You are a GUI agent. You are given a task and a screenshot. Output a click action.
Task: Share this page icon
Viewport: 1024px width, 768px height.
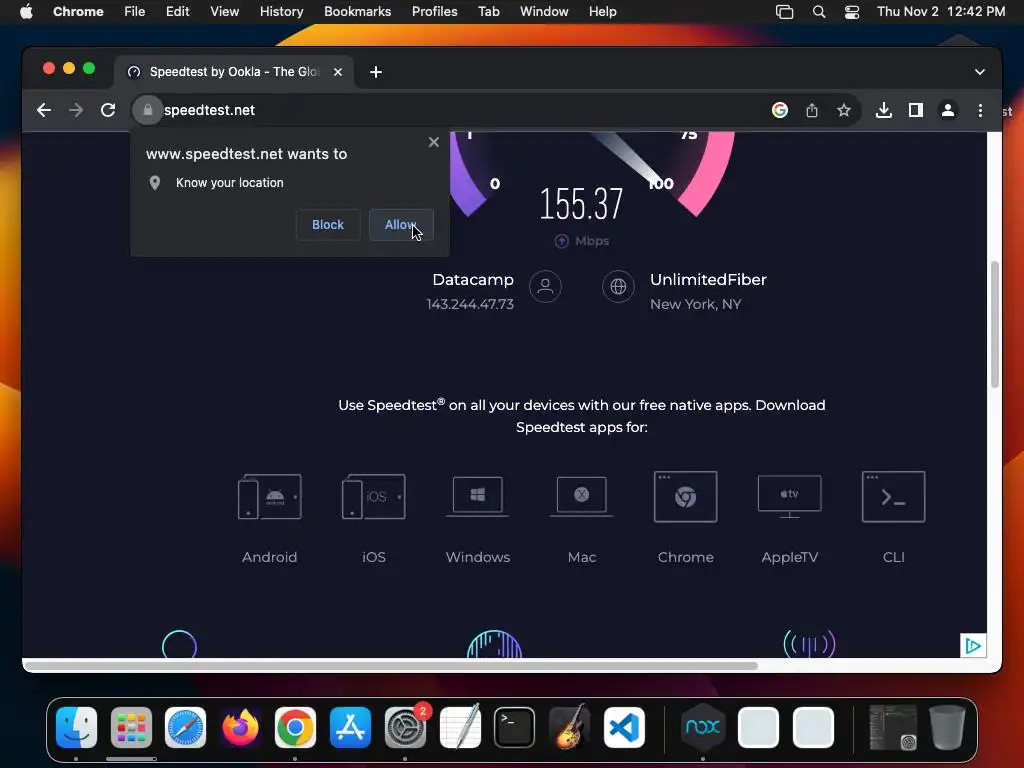tap(812, 110)
